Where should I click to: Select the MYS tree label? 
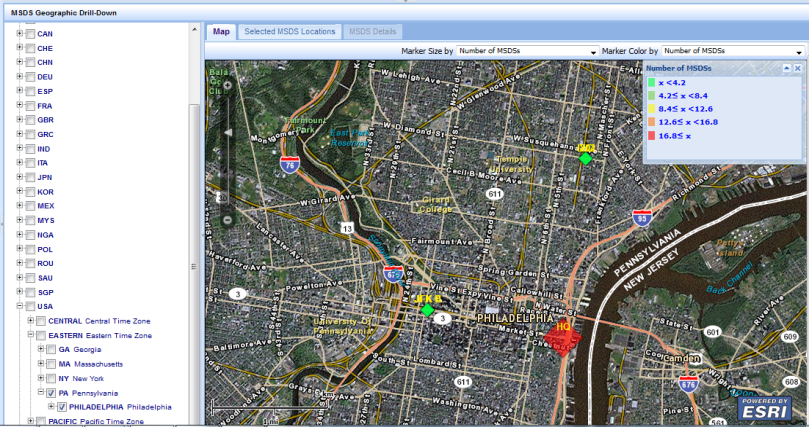click(46, 220)
